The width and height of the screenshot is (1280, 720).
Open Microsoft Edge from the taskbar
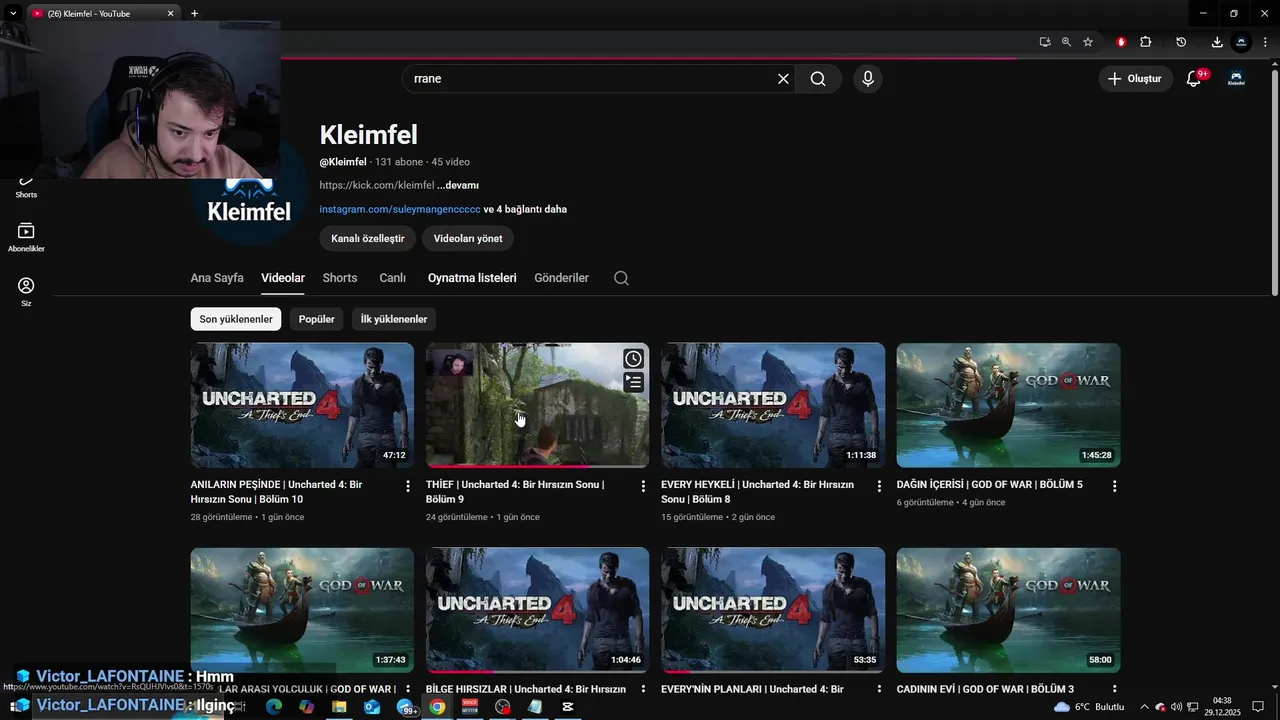tap(274, 706)
